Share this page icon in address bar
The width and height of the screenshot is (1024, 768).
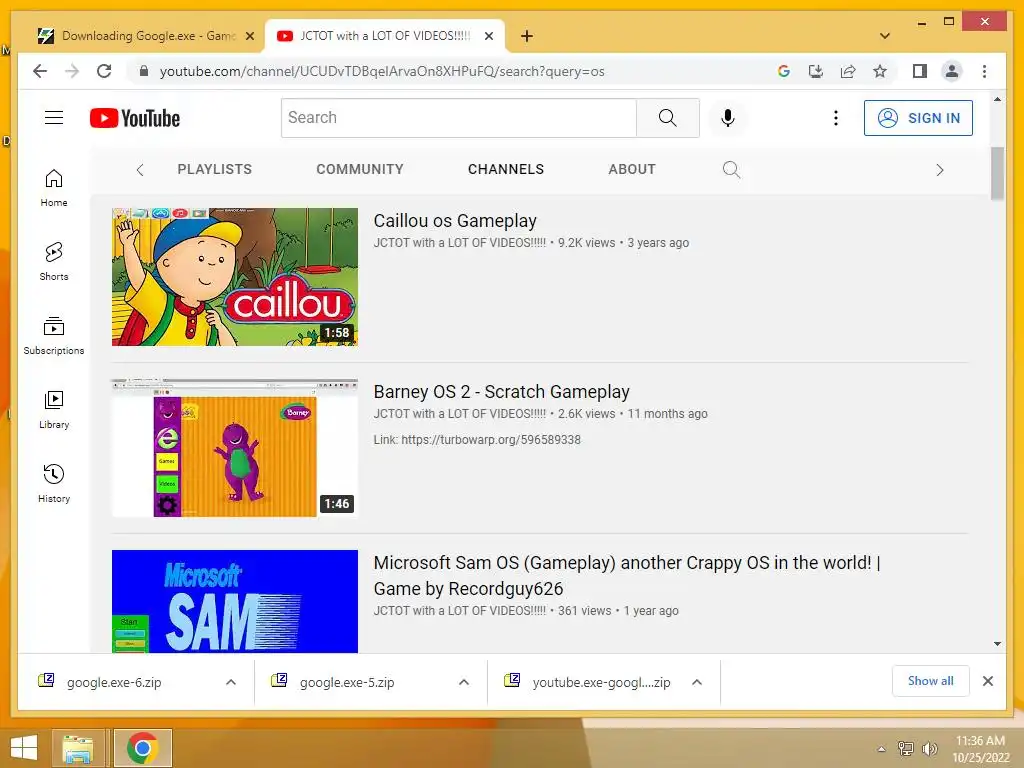(848, 71)
